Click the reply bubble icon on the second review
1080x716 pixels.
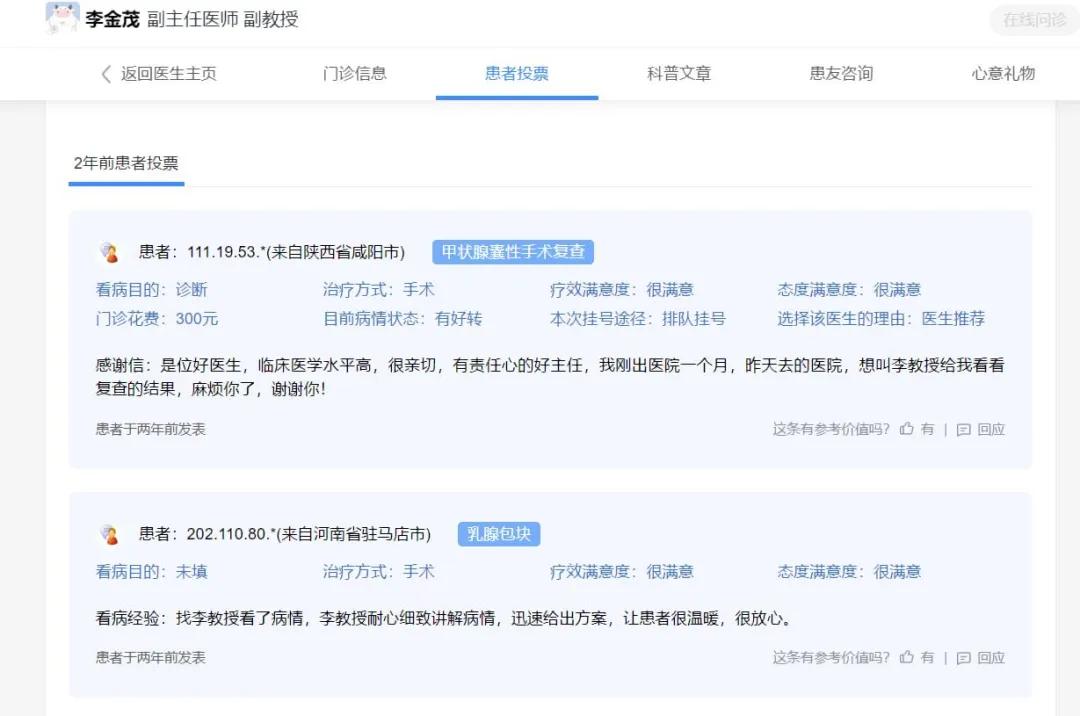click(962, 657)
